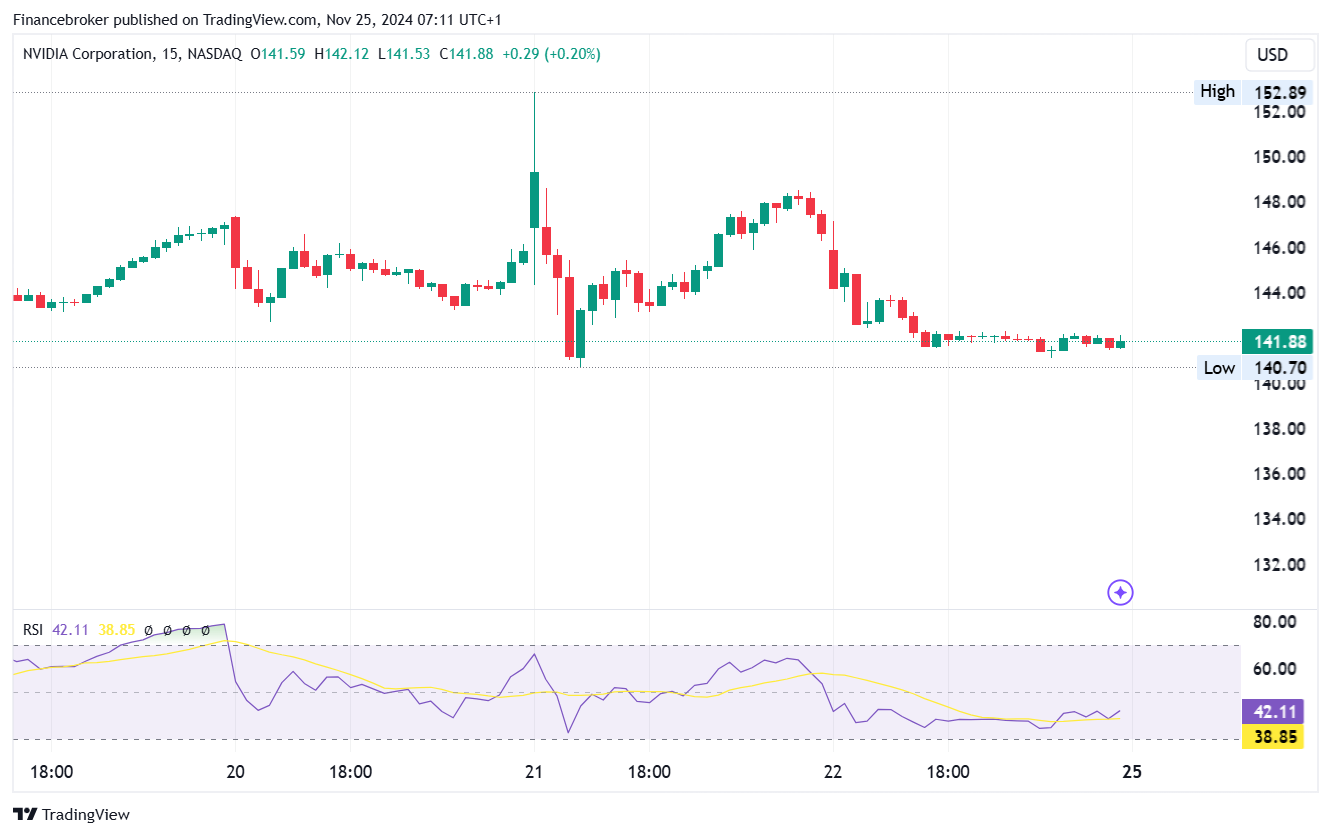Screen dimensions: 1331x836
Task: Open the USD currency selector
Action: click(1272, 55)
